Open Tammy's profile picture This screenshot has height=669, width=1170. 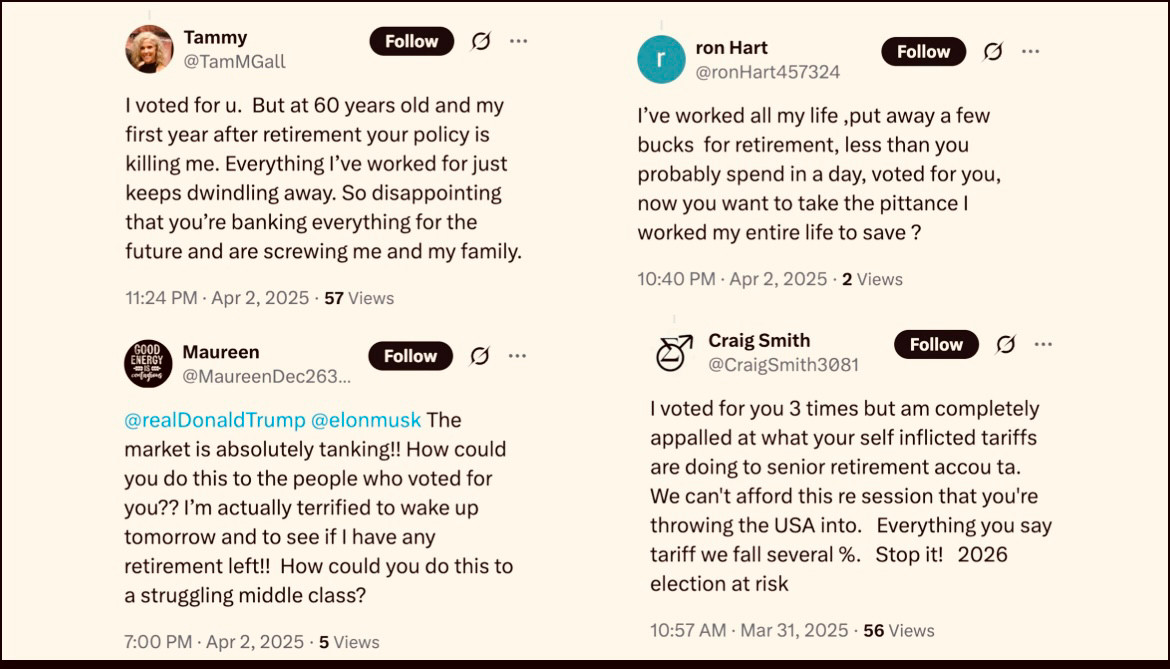coord(149,49)
